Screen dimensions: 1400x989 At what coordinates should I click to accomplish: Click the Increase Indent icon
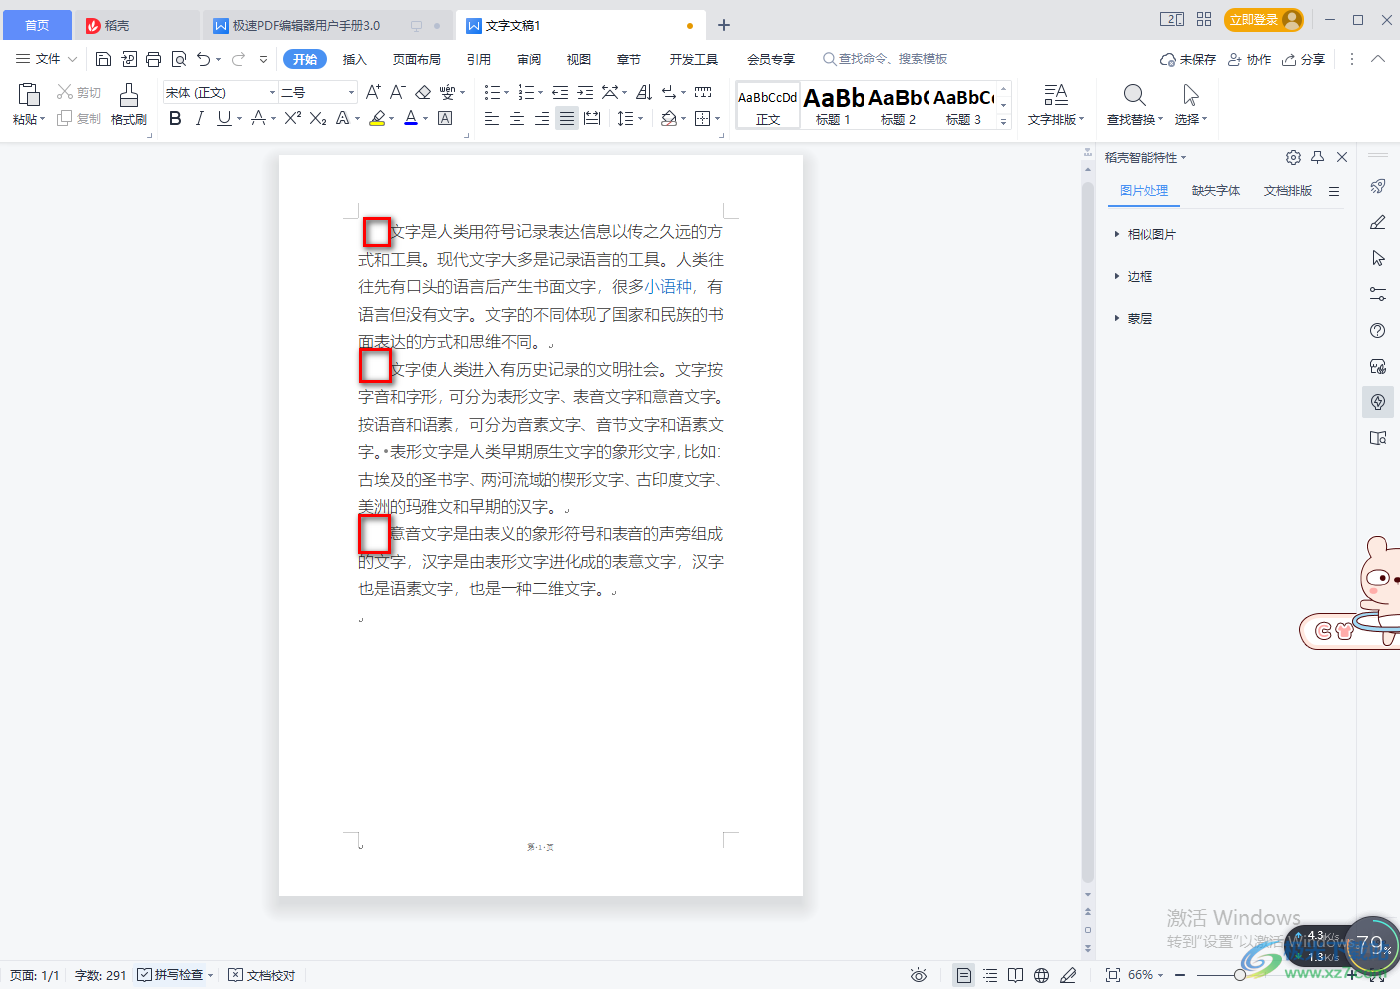[585, 92]
